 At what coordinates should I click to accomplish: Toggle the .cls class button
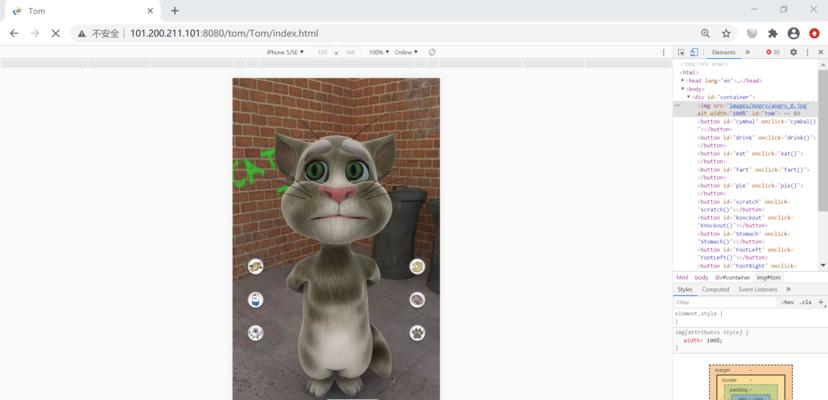tap(805, 302)
